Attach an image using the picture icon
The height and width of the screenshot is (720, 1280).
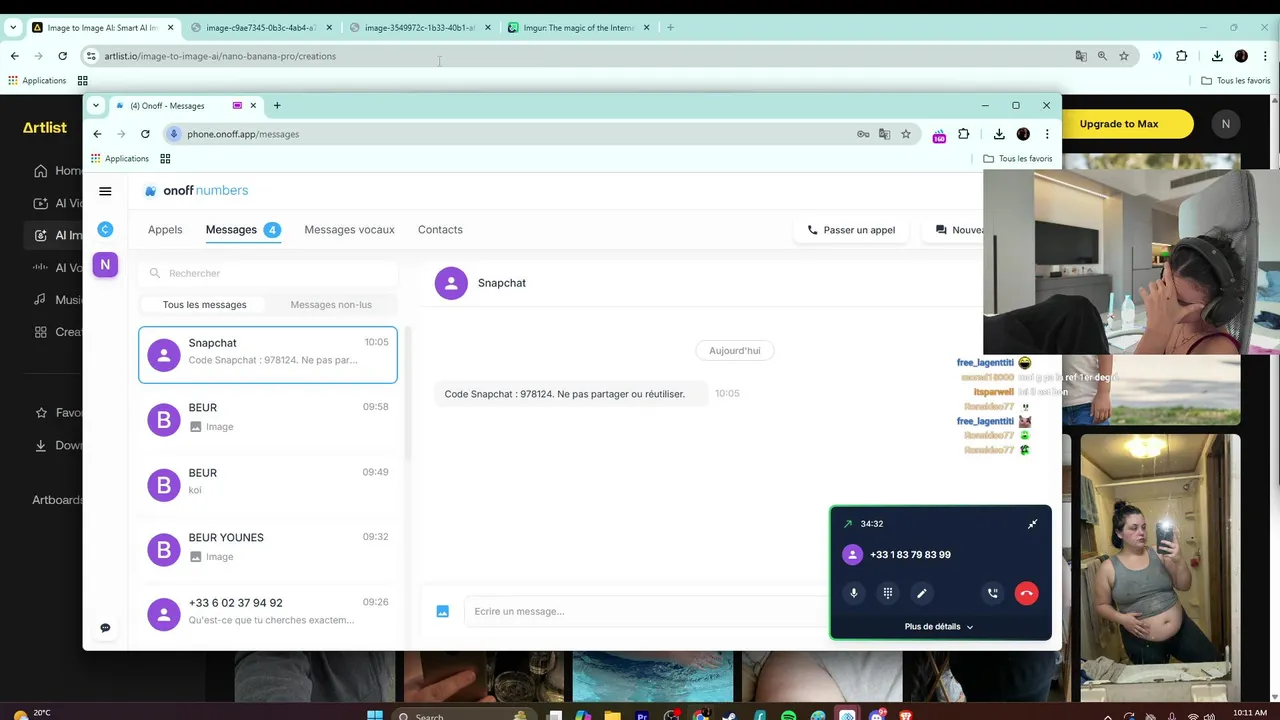(x=443, y=611)
